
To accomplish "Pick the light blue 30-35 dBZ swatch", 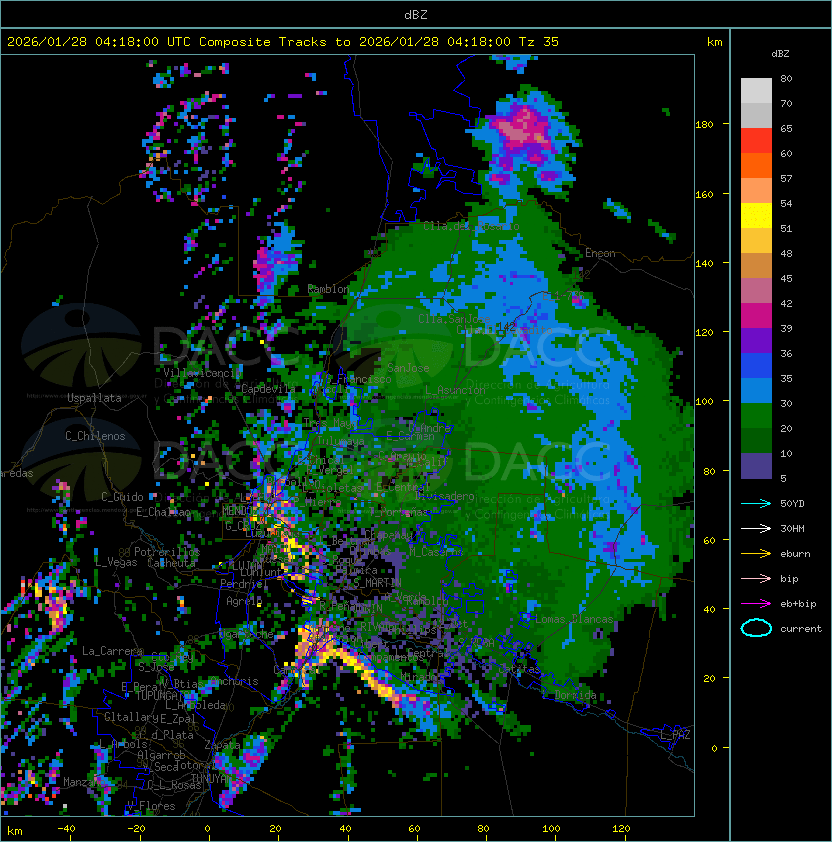I will click(x=756, y=391).
